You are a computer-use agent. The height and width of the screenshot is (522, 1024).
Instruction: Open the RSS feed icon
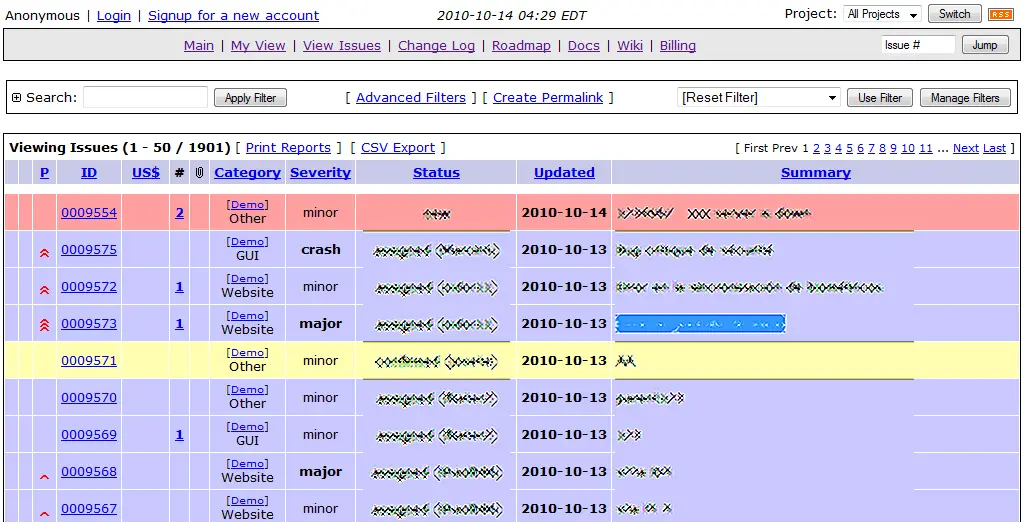tap(1000, 14)
